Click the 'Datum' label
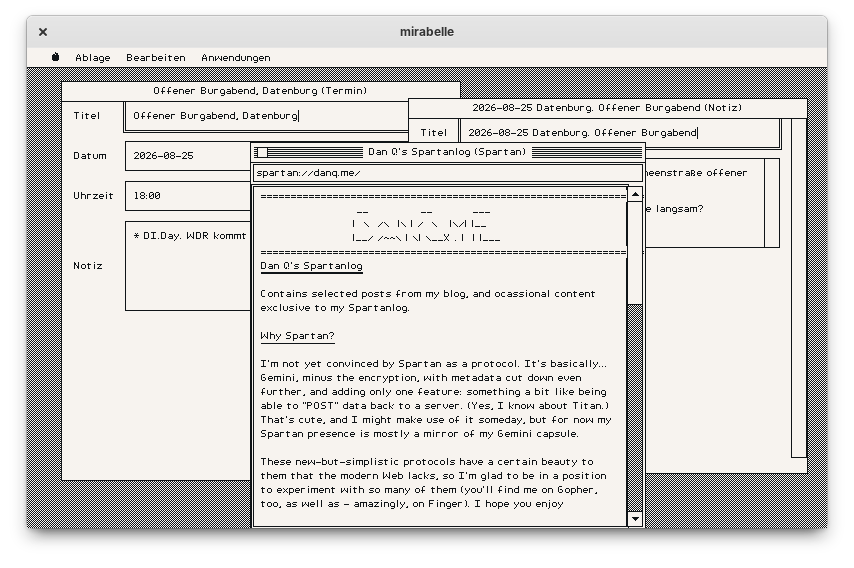This screenshot has height=568, width=854. [90, 156]
